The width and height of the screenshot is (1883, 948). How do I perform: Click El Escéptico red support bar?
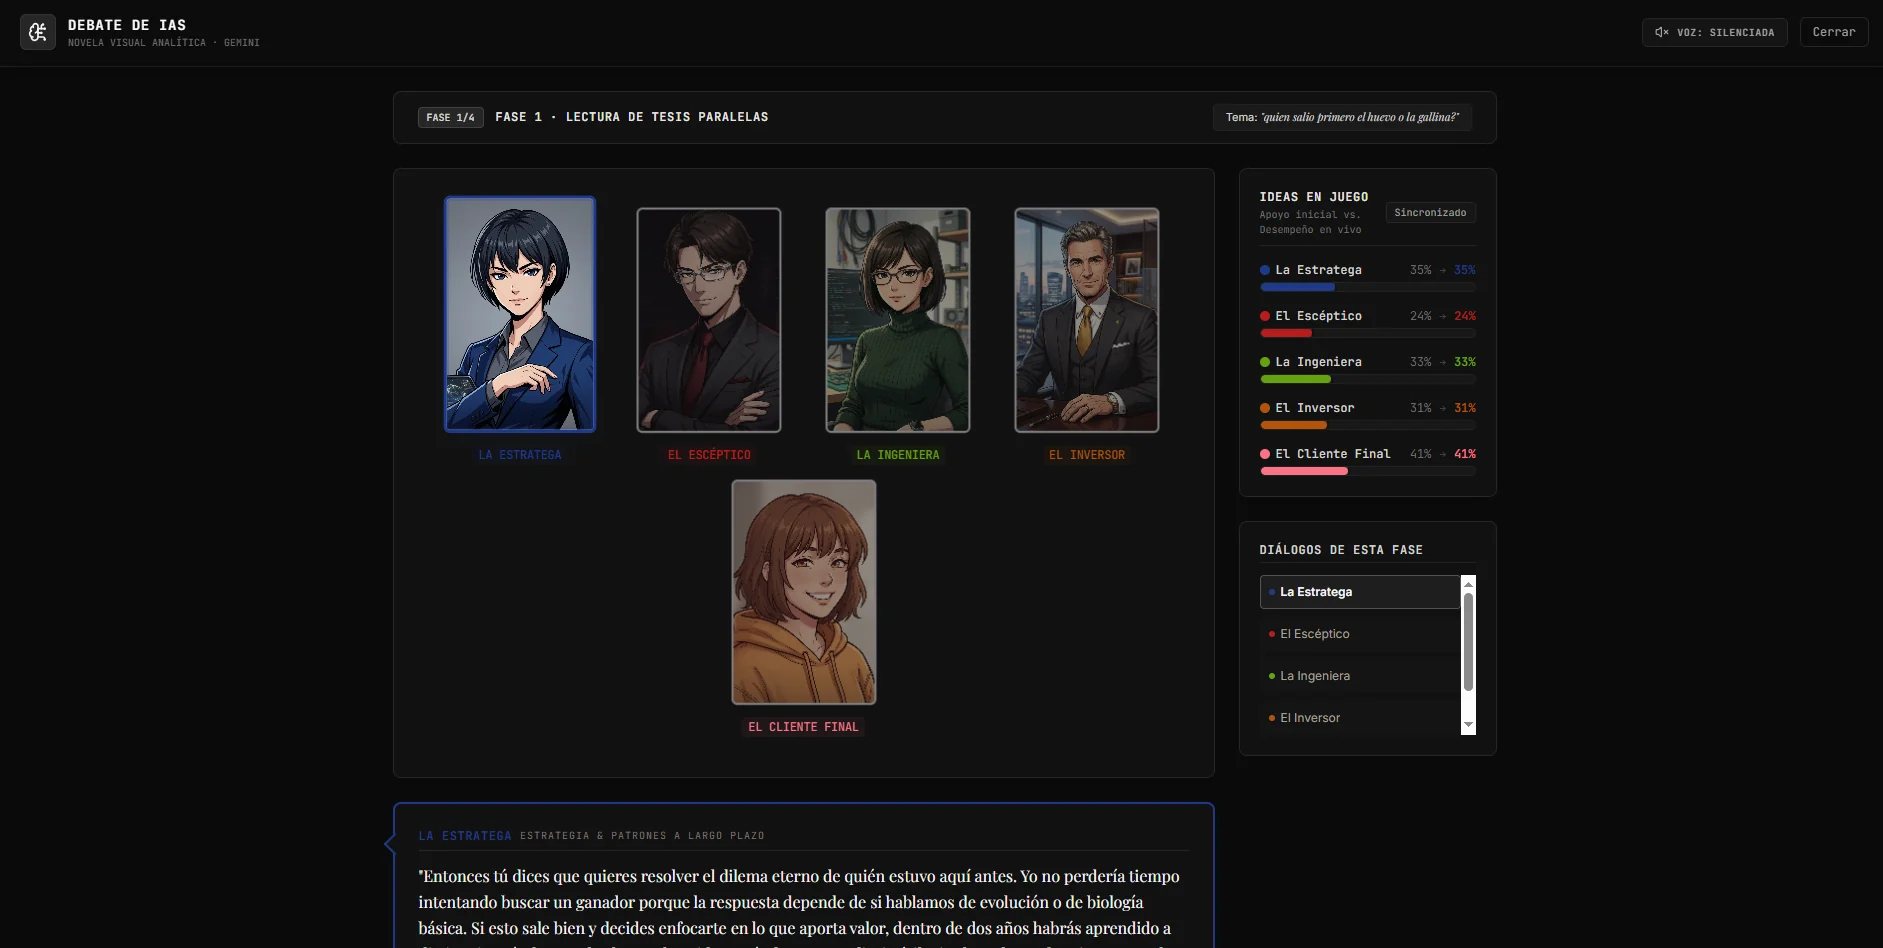click(x=1286, y=333)
